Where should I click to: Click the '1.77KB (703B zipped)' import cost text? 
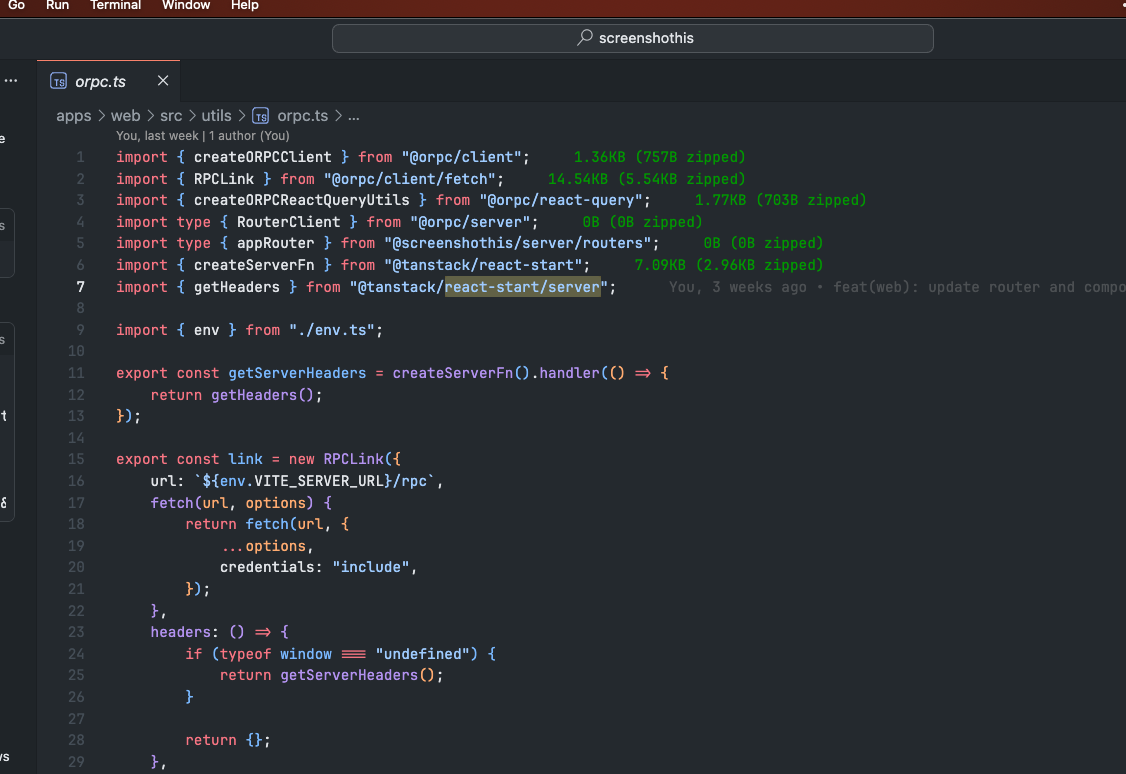click(x=781, y=200)
